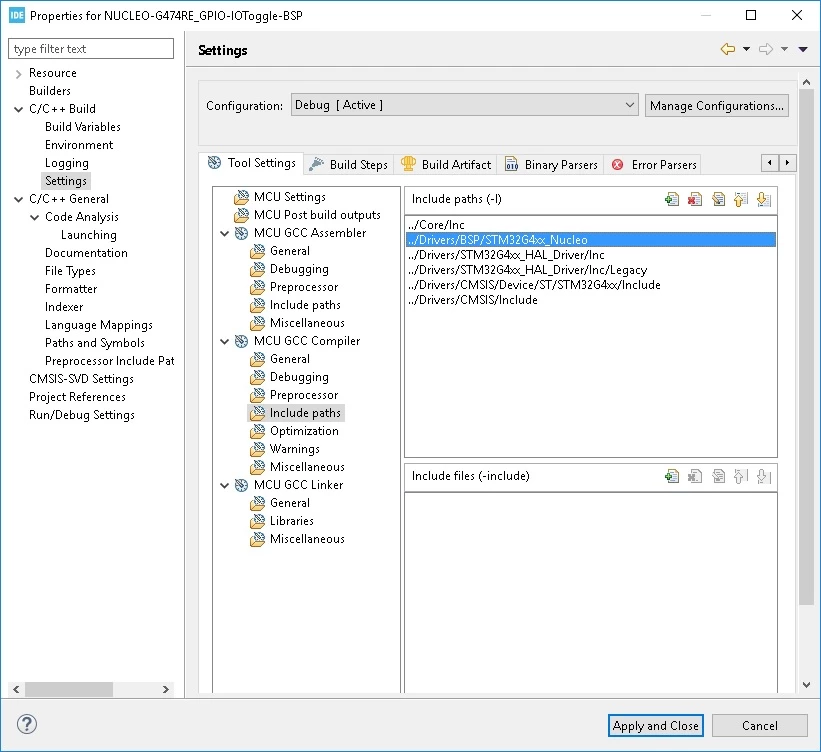
Task: Click Manage Configurations button
Action: coord(716,106)
